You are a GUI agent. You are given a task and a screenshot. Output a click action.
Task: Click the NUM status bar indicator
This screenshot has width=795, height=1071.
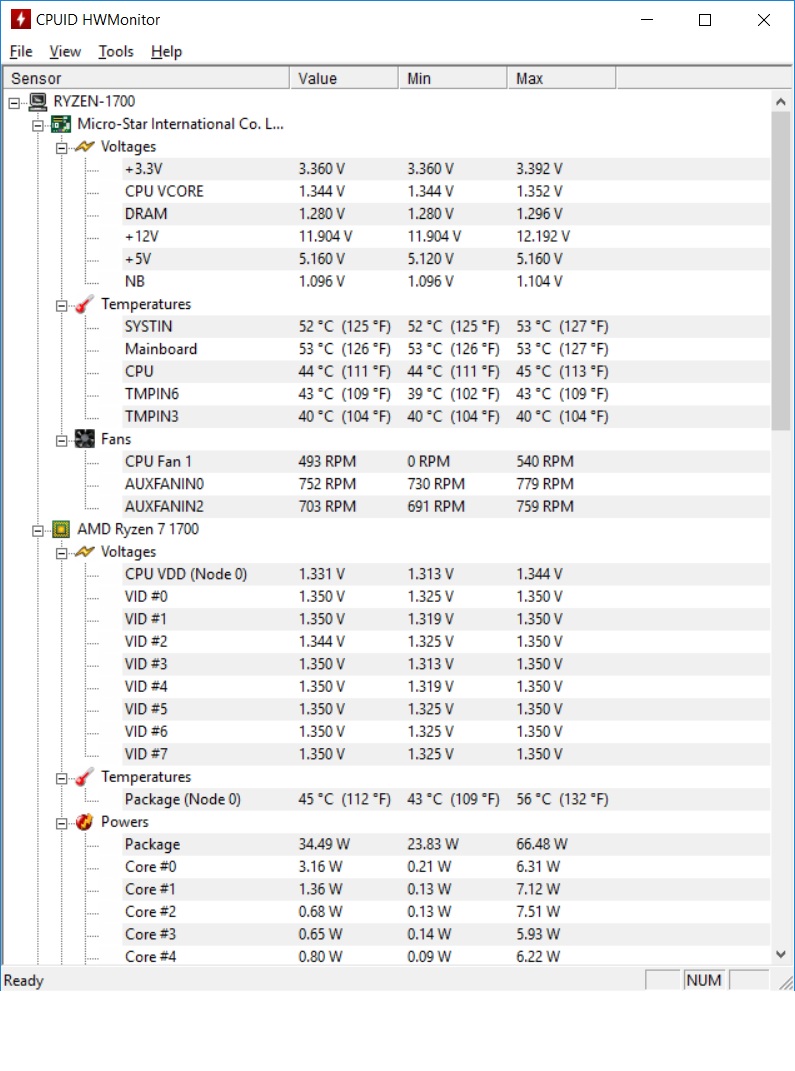click(x=703, y=981)
